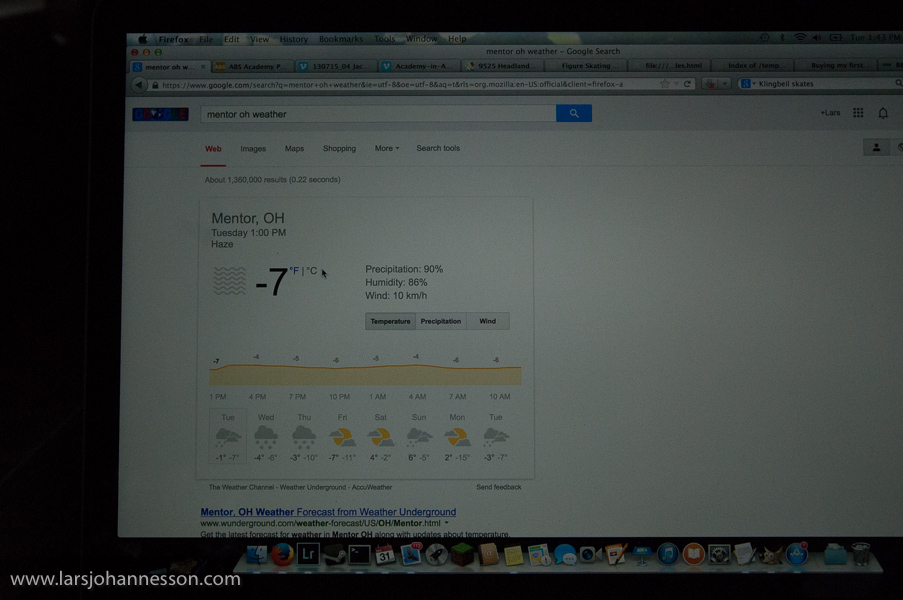Click the Google search input field

click(378, 114)
